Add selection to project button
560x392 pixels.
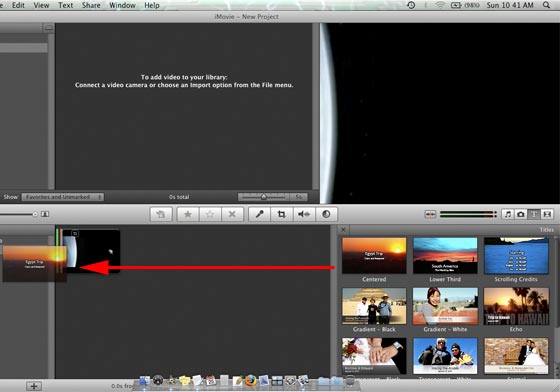click(161, 214)
